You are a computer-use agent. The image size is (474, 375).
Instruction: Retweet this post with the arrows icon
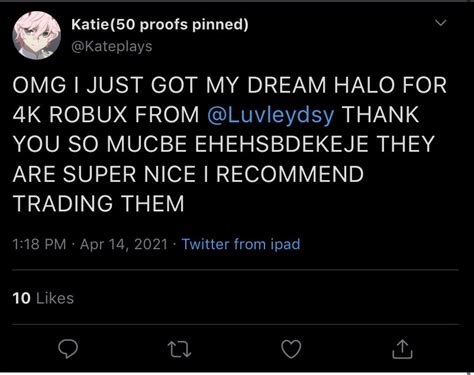(179, 349)
